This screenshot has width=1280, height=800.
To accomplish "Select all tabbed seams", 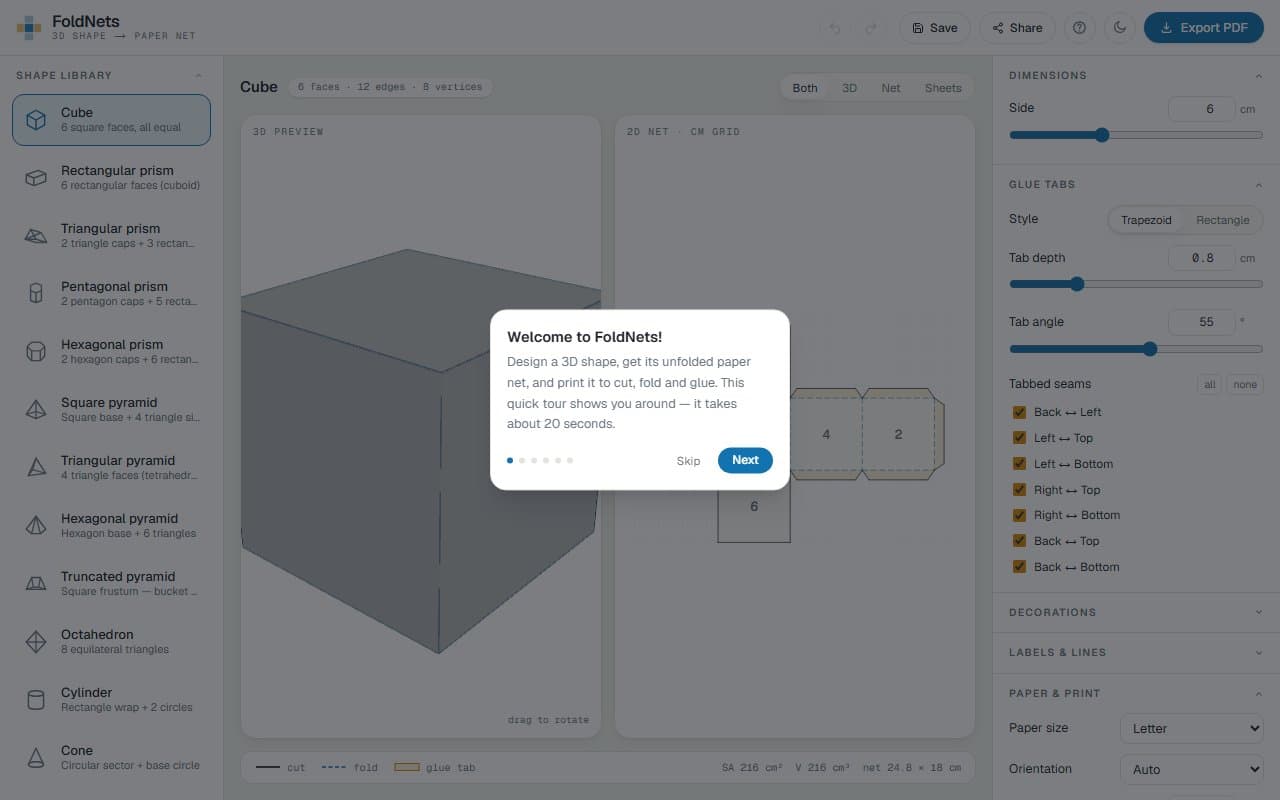I will tap(1209, 385).
